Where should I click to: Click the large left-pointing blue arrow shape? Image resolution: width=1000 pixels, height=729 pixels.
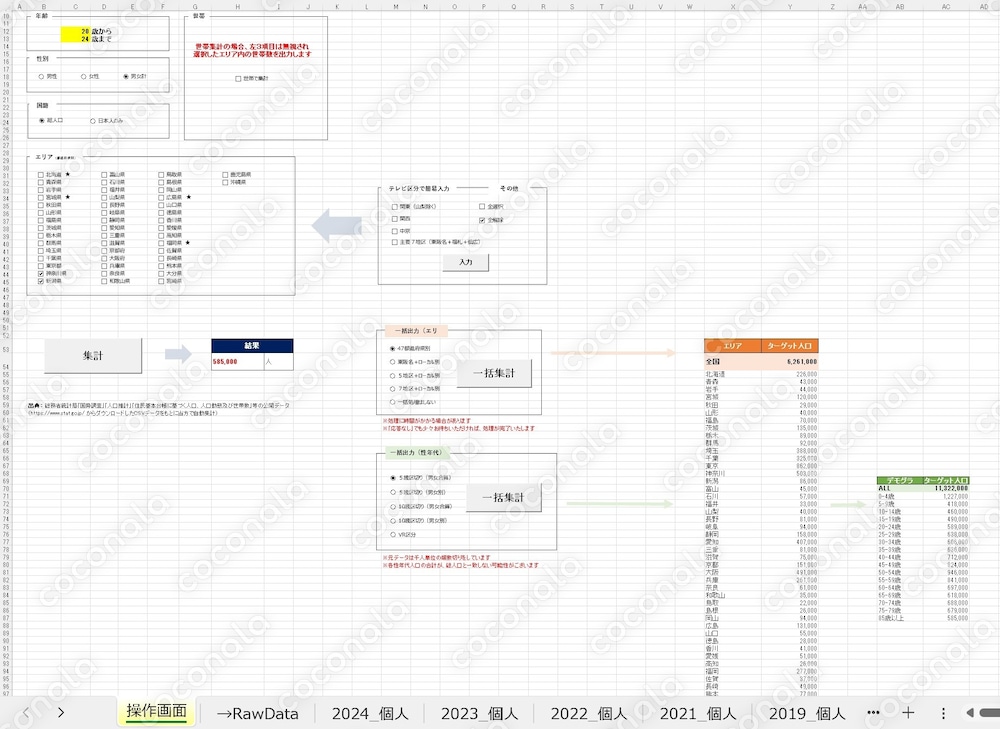337,226
